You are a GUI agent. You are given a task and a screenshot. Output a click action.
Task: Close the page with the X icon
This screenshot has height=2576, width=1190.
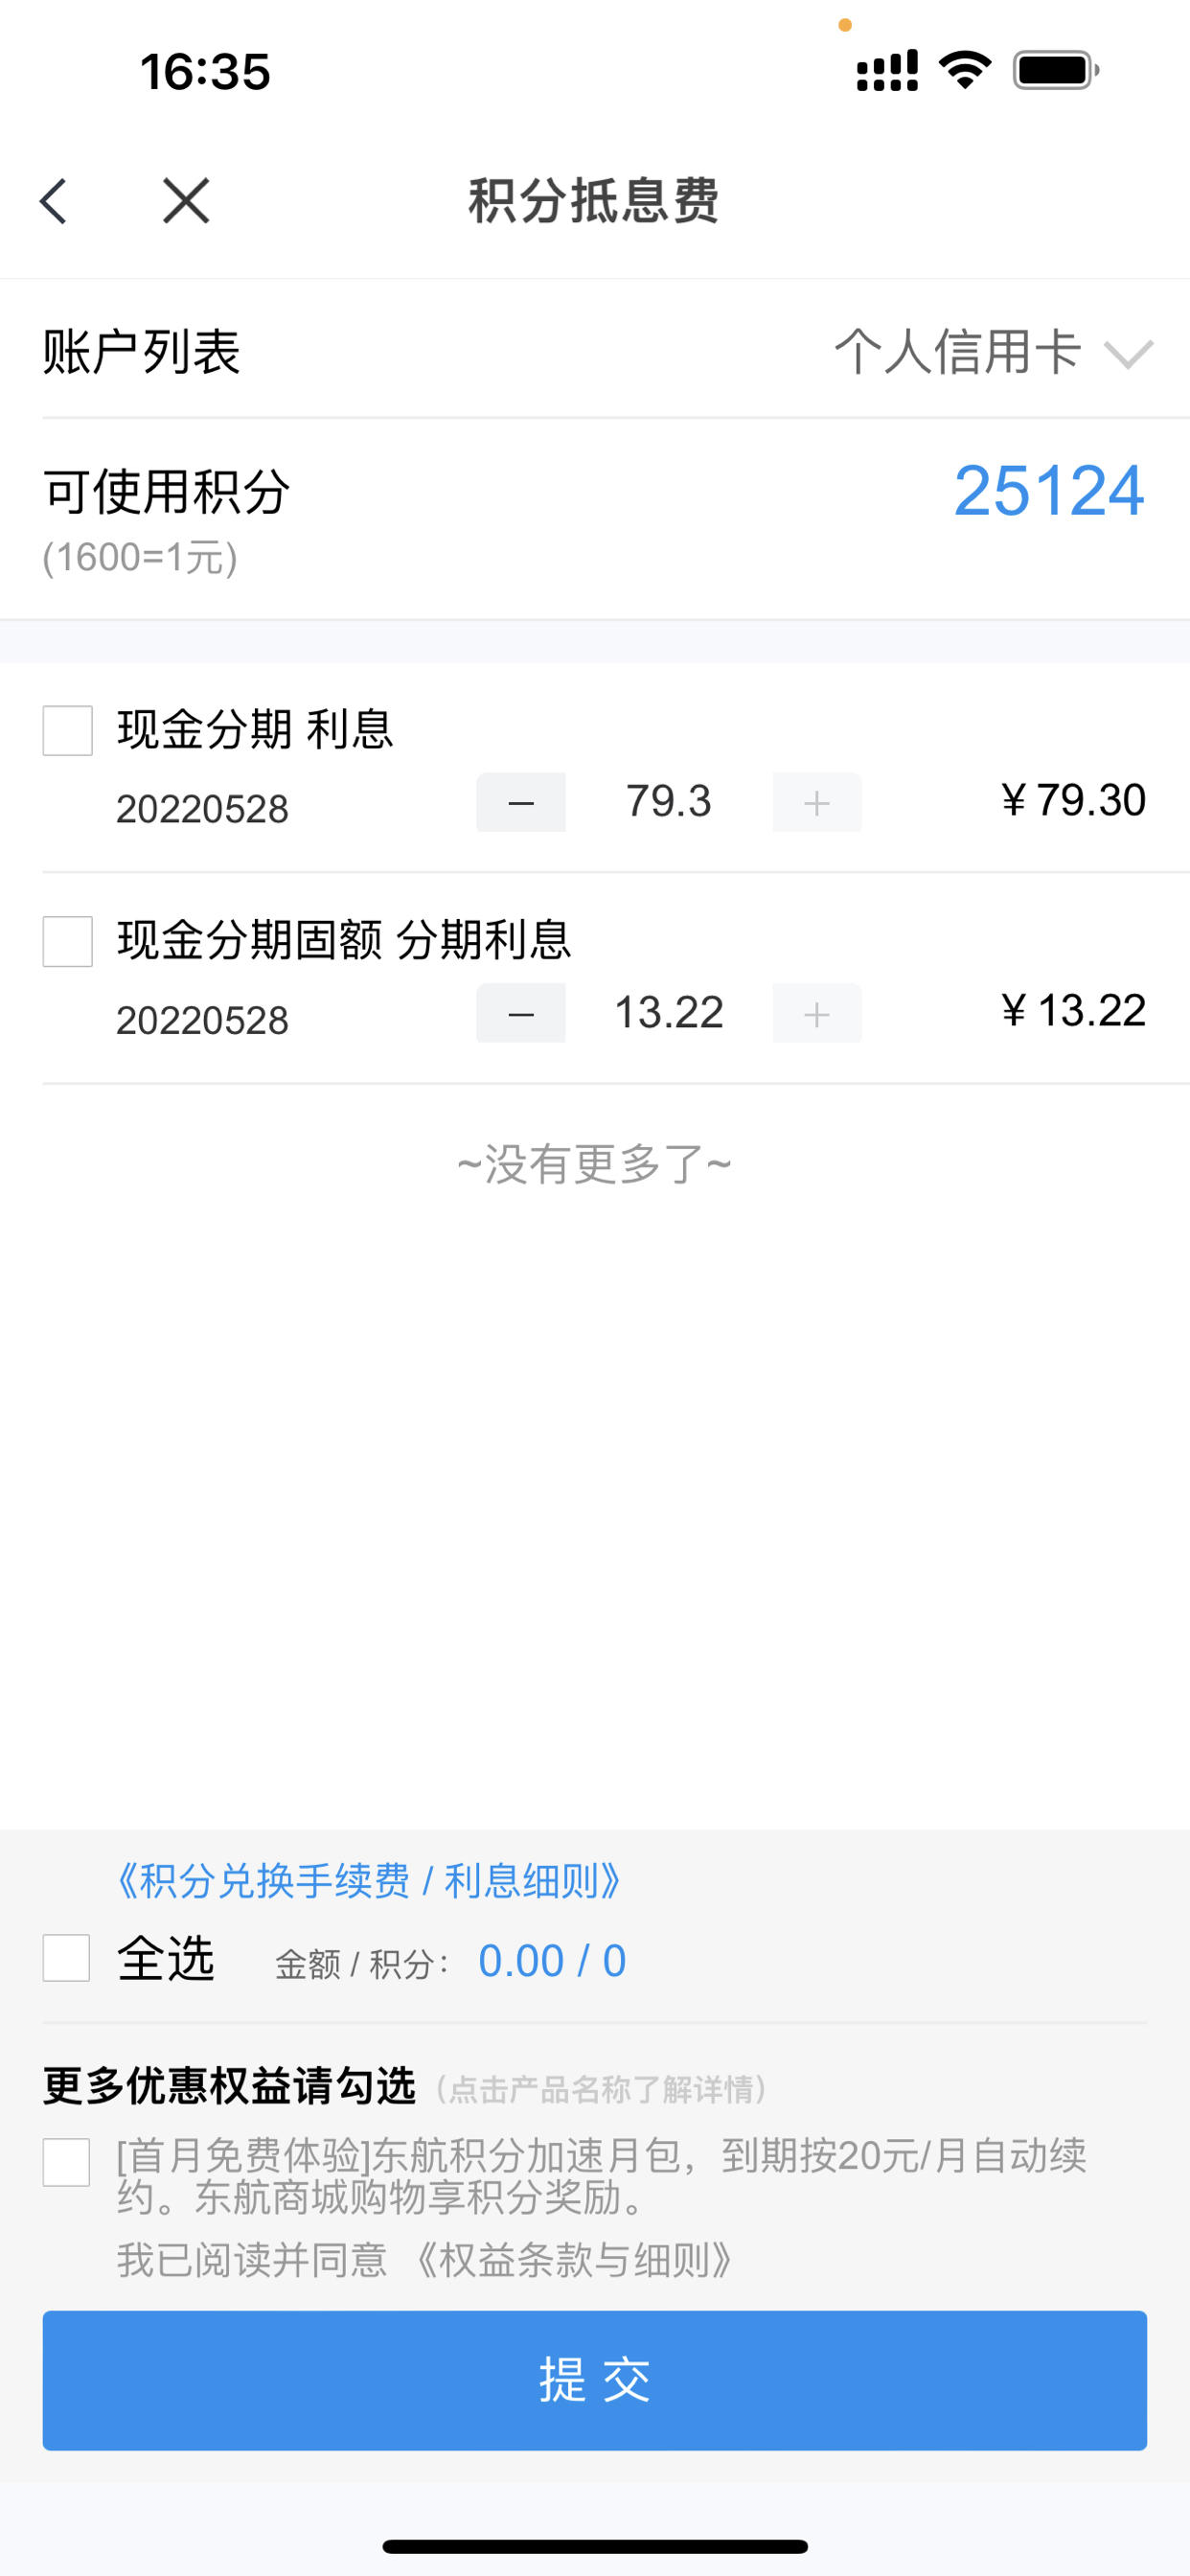186,201
